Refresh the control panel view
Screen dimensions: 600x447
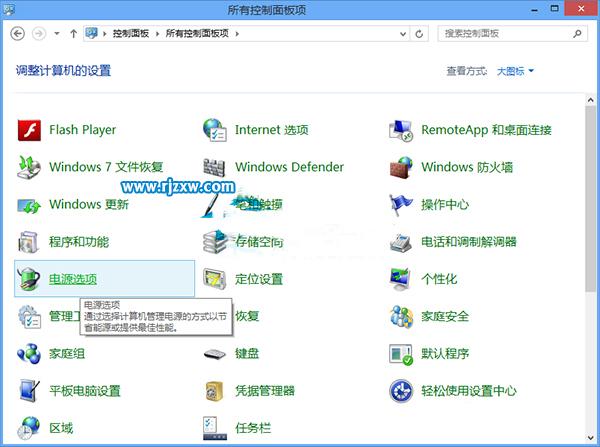point(419,34)
